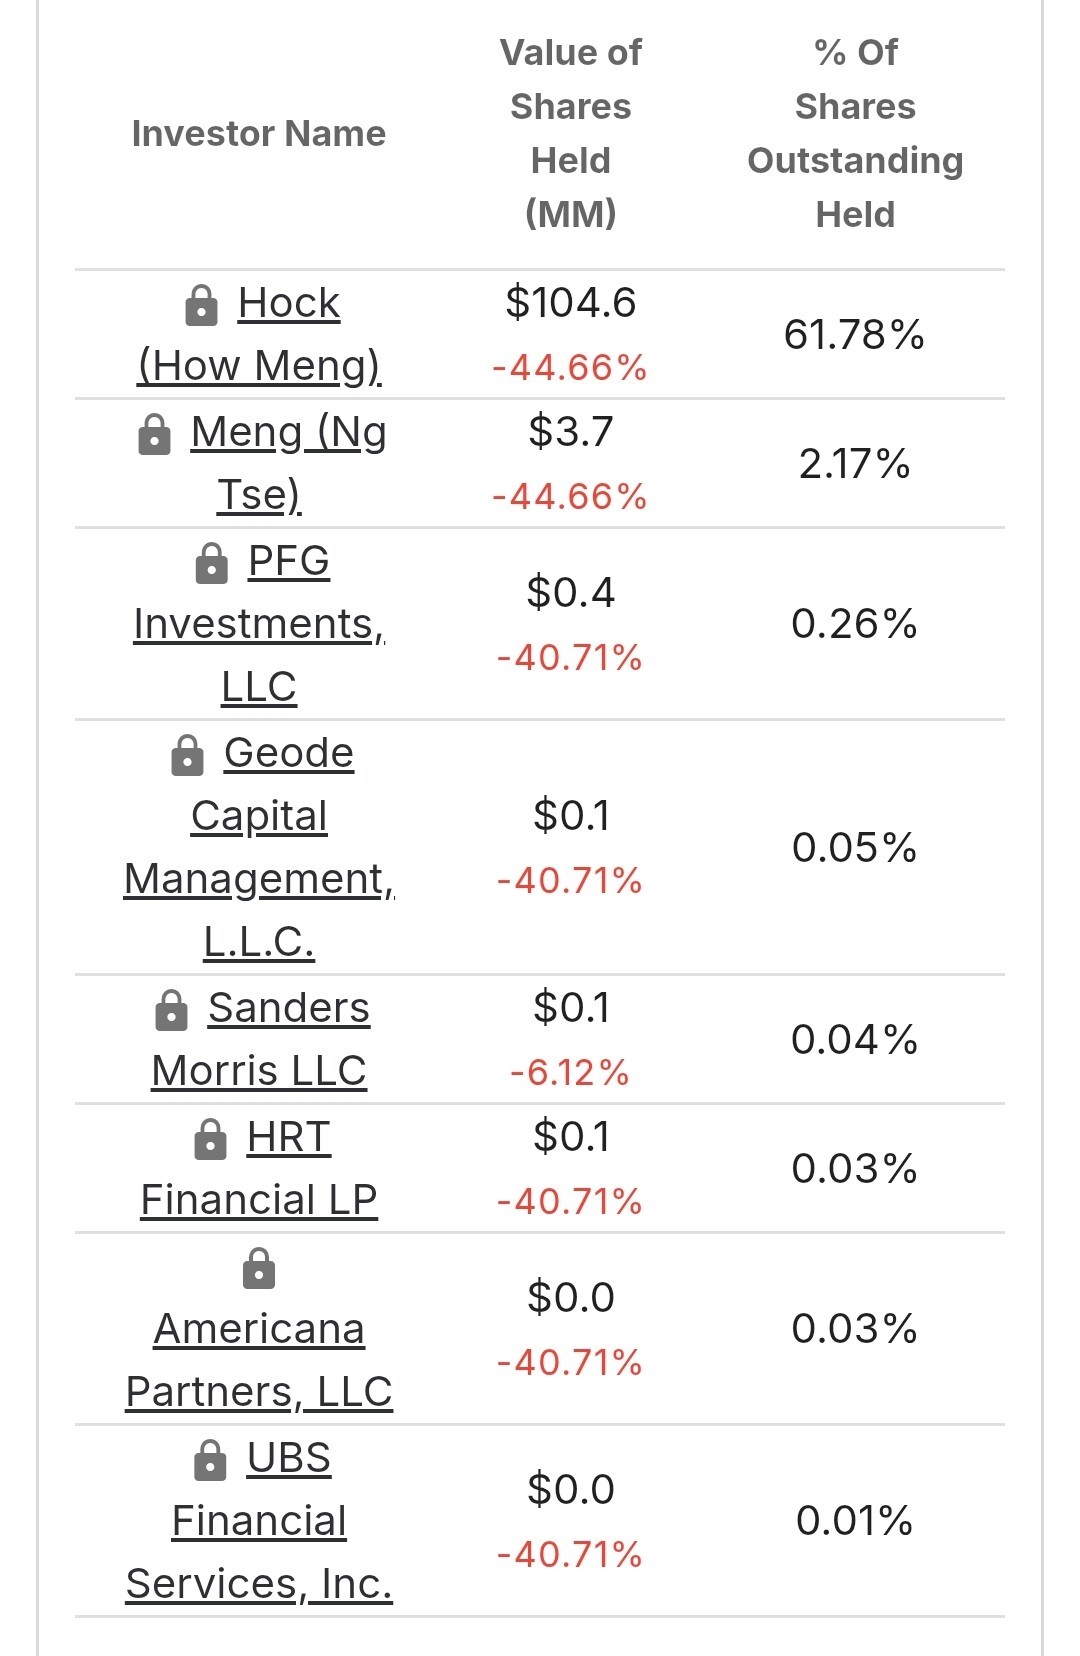Screen dimensions: 1080x1656
Task: Click the lock icon above Americana Partners
Action: 259,1269
